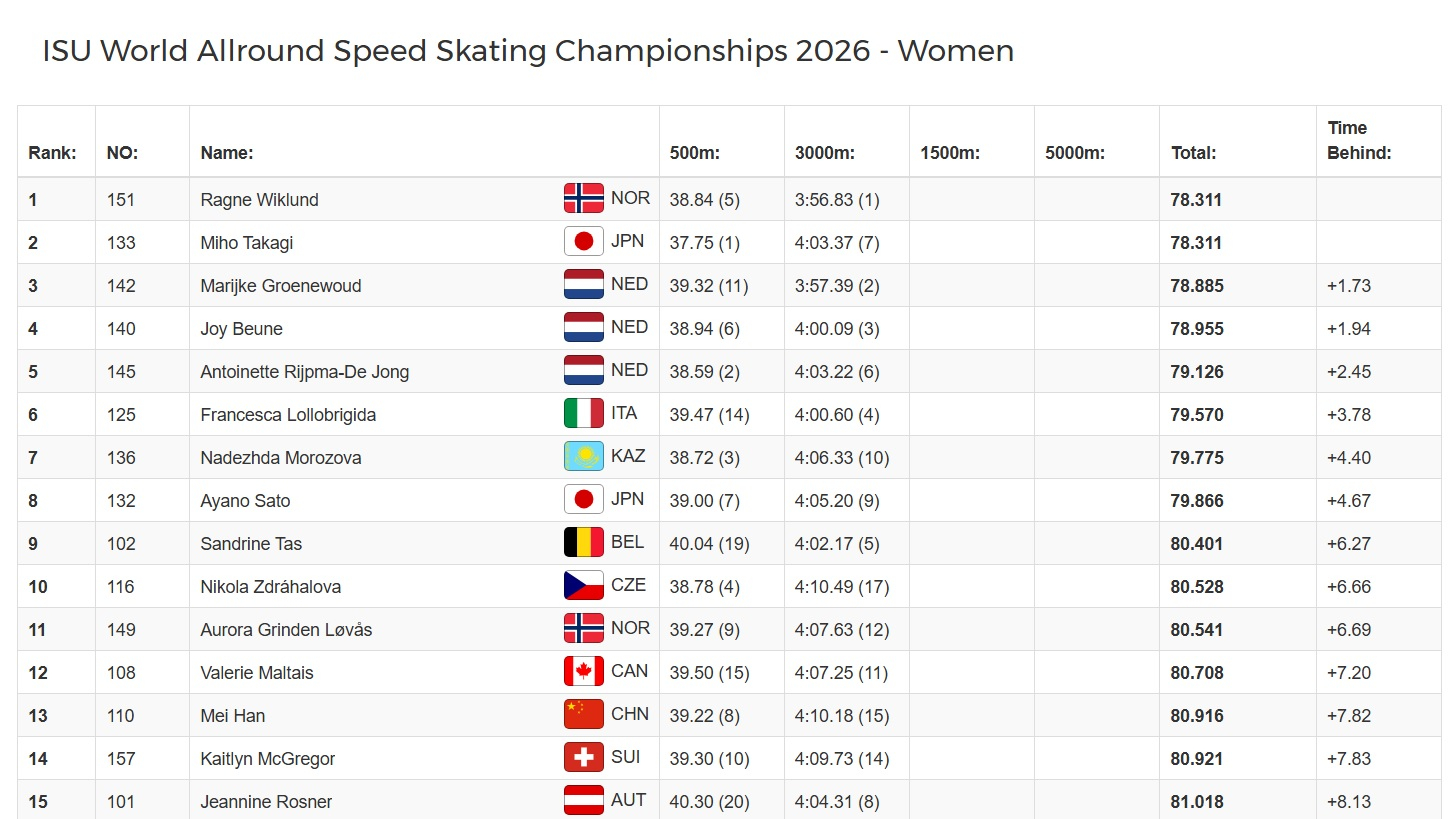Screen dimensions: 1453x819
Task: Click the 500m column header
Action: [695, 153]
